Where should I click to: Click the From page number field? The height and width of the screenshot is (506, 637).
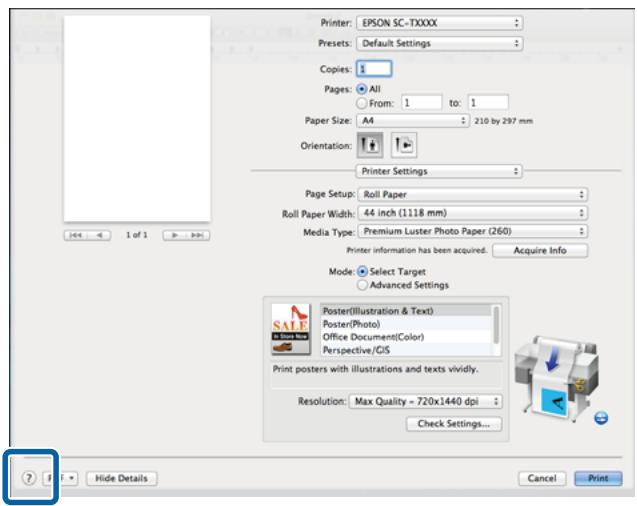coord(421,103)
